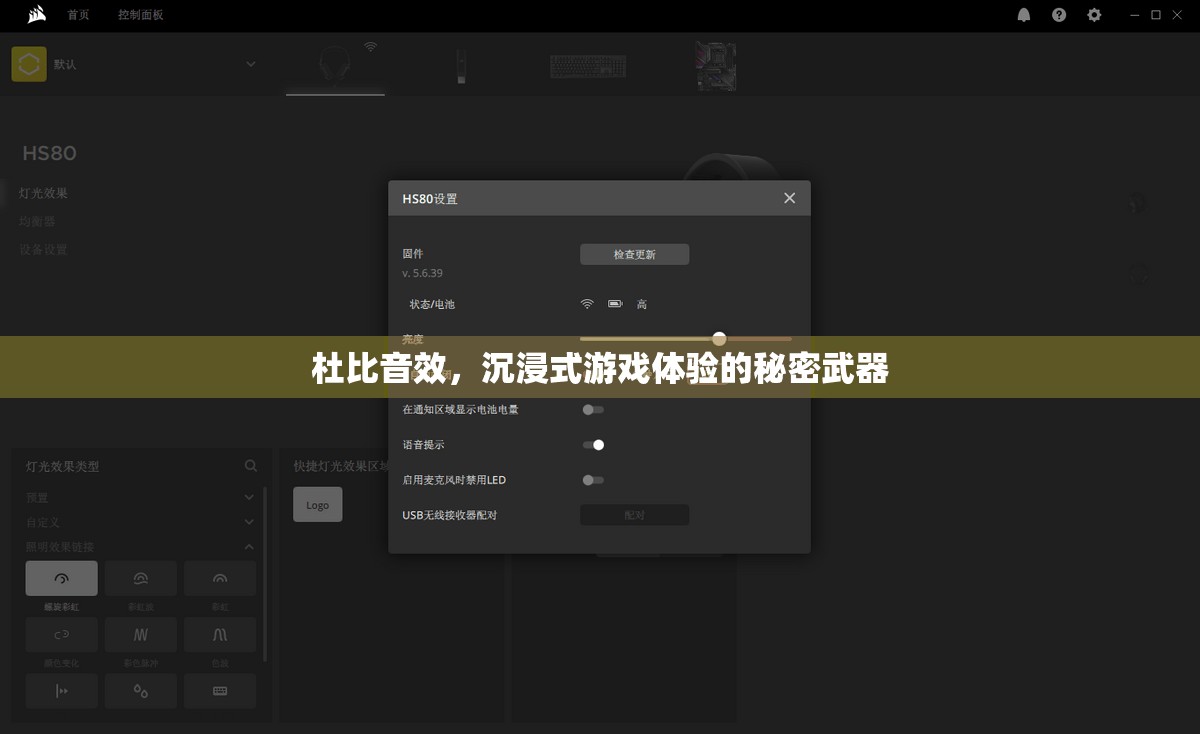
Task: Select the 彩虹 effect tile
Action: pyautogui.click(x=220, y=578)
